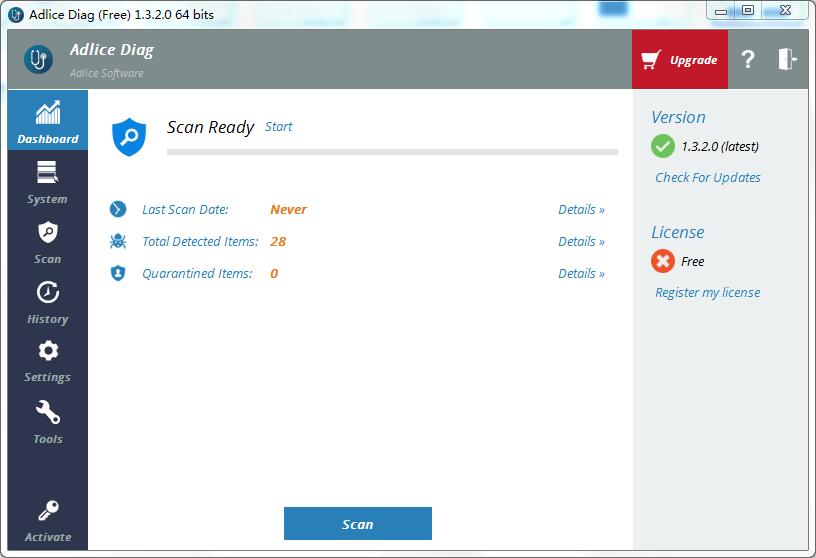Click the shopping cart Upgrade button
This screenshot has height=558, width=816.
click(680, 59)
